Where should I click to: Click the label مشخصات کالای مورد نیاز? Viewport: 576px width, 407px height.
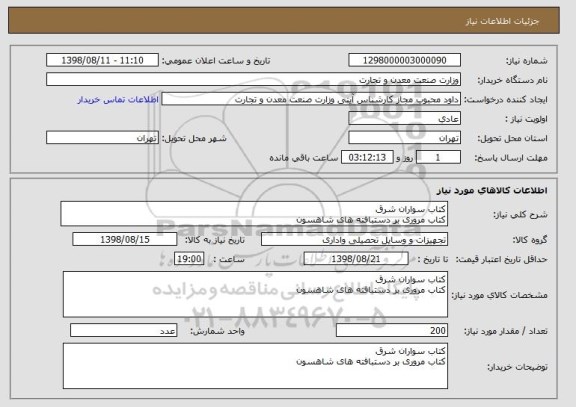(x=499, y=295)
